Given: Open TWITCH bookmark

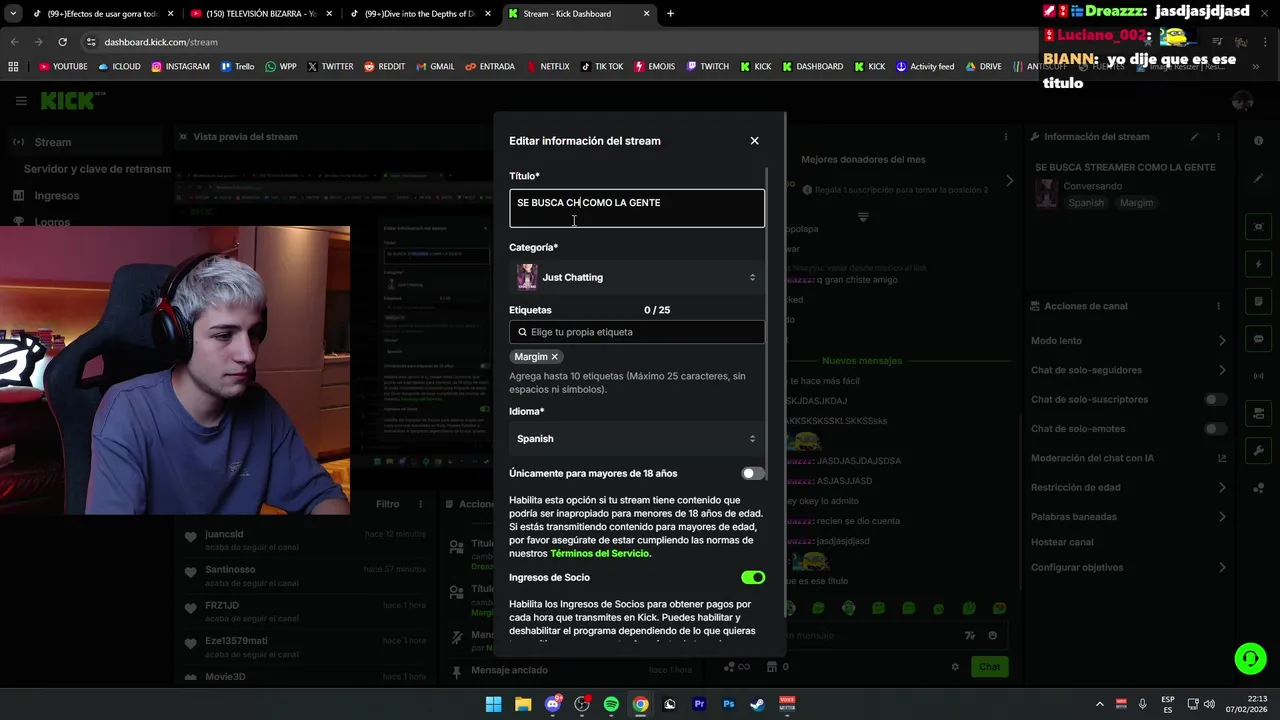Looking at the screenshot, I should tap(707, 67).
